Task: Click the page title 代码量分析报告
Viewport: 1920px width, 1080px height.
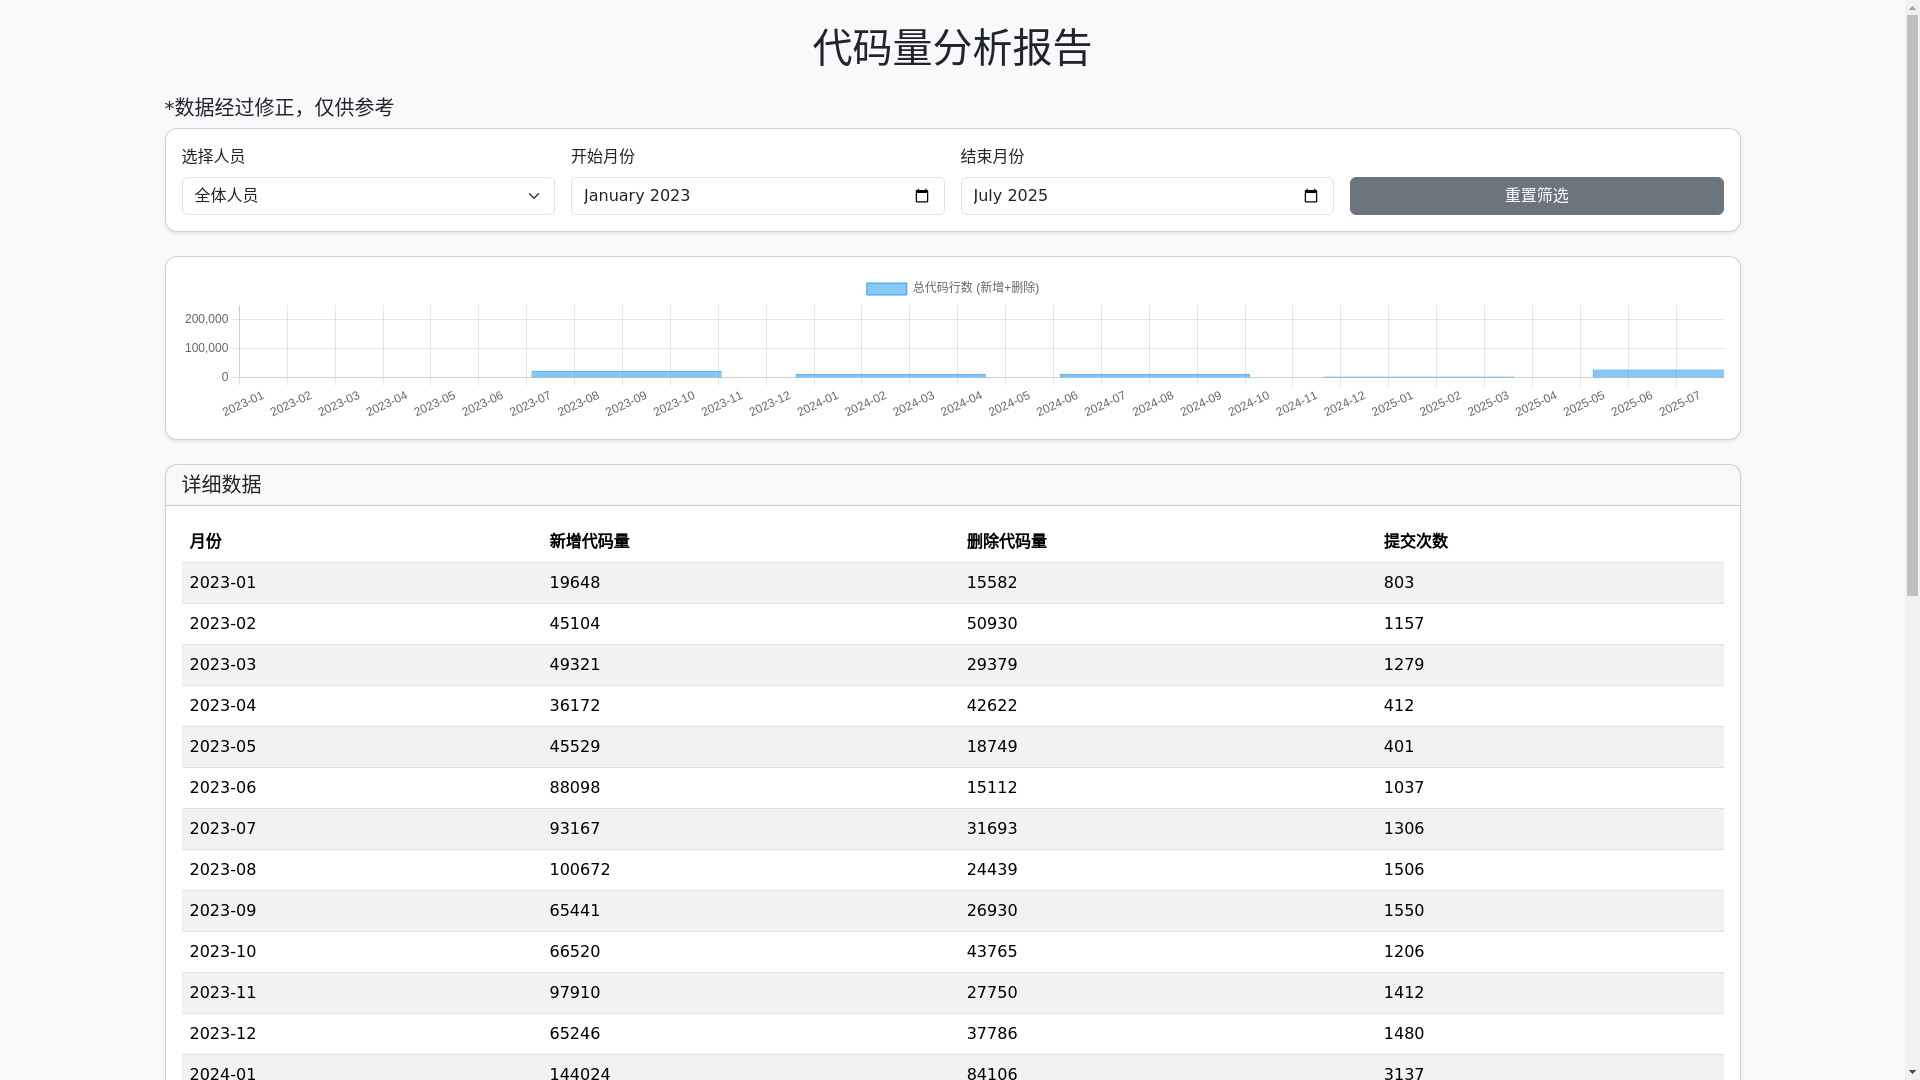Action: [952, 48]
